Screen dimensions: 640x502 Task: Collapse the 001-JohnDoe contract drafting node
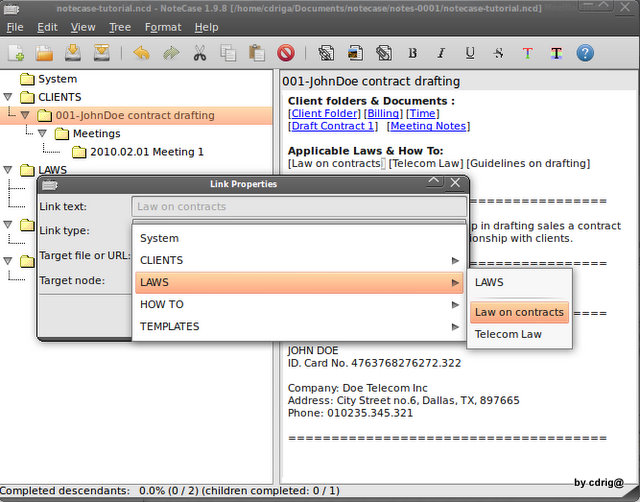[25, 116]
